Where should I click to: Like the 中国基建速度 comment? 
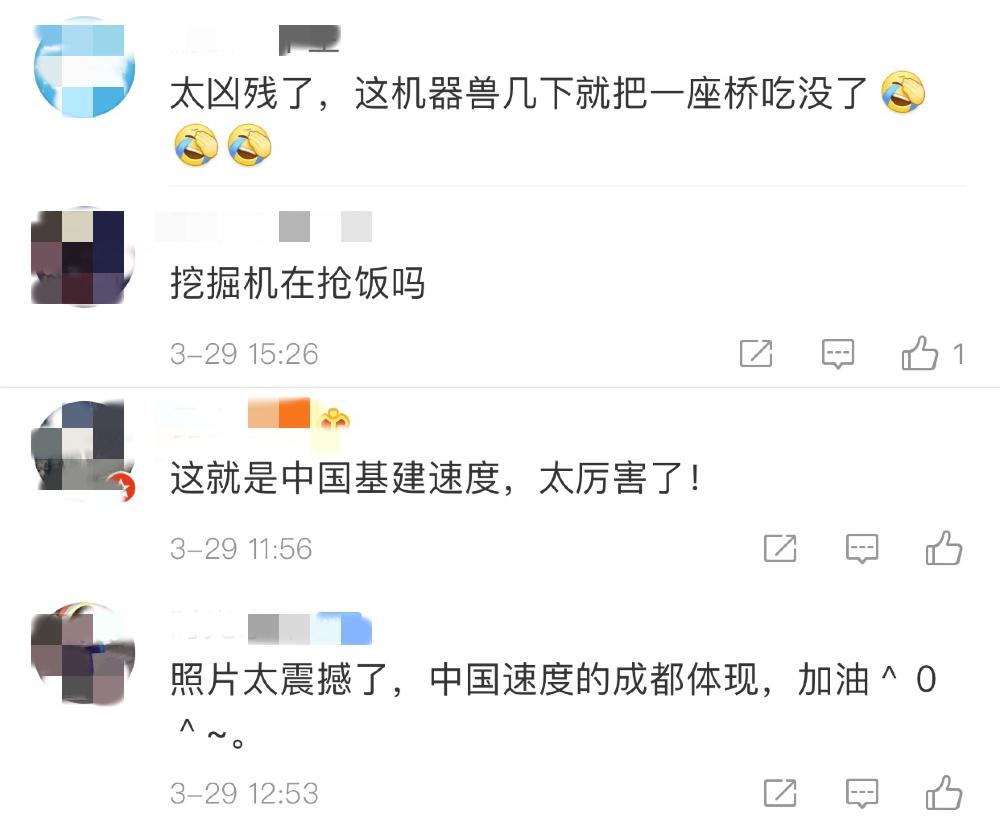(x=944, y=548)
